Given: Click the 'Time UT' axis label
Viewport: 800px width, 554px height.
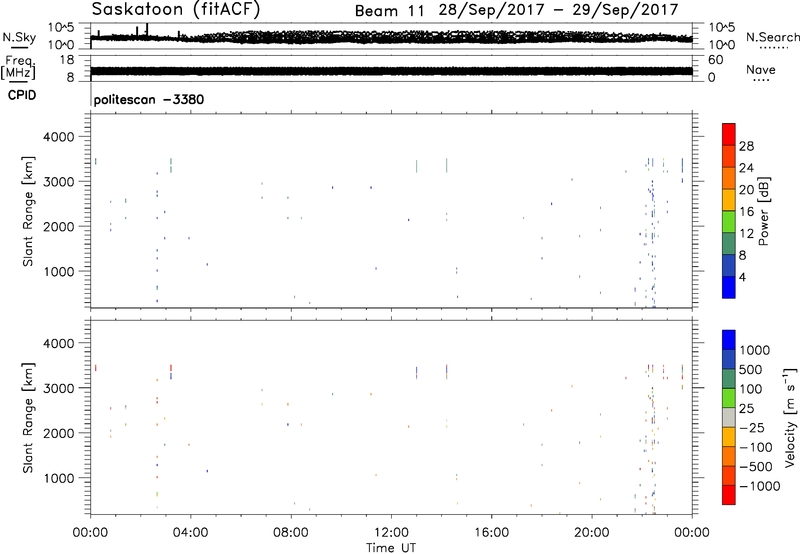Looking at the screenshot, I should (391, 548).
